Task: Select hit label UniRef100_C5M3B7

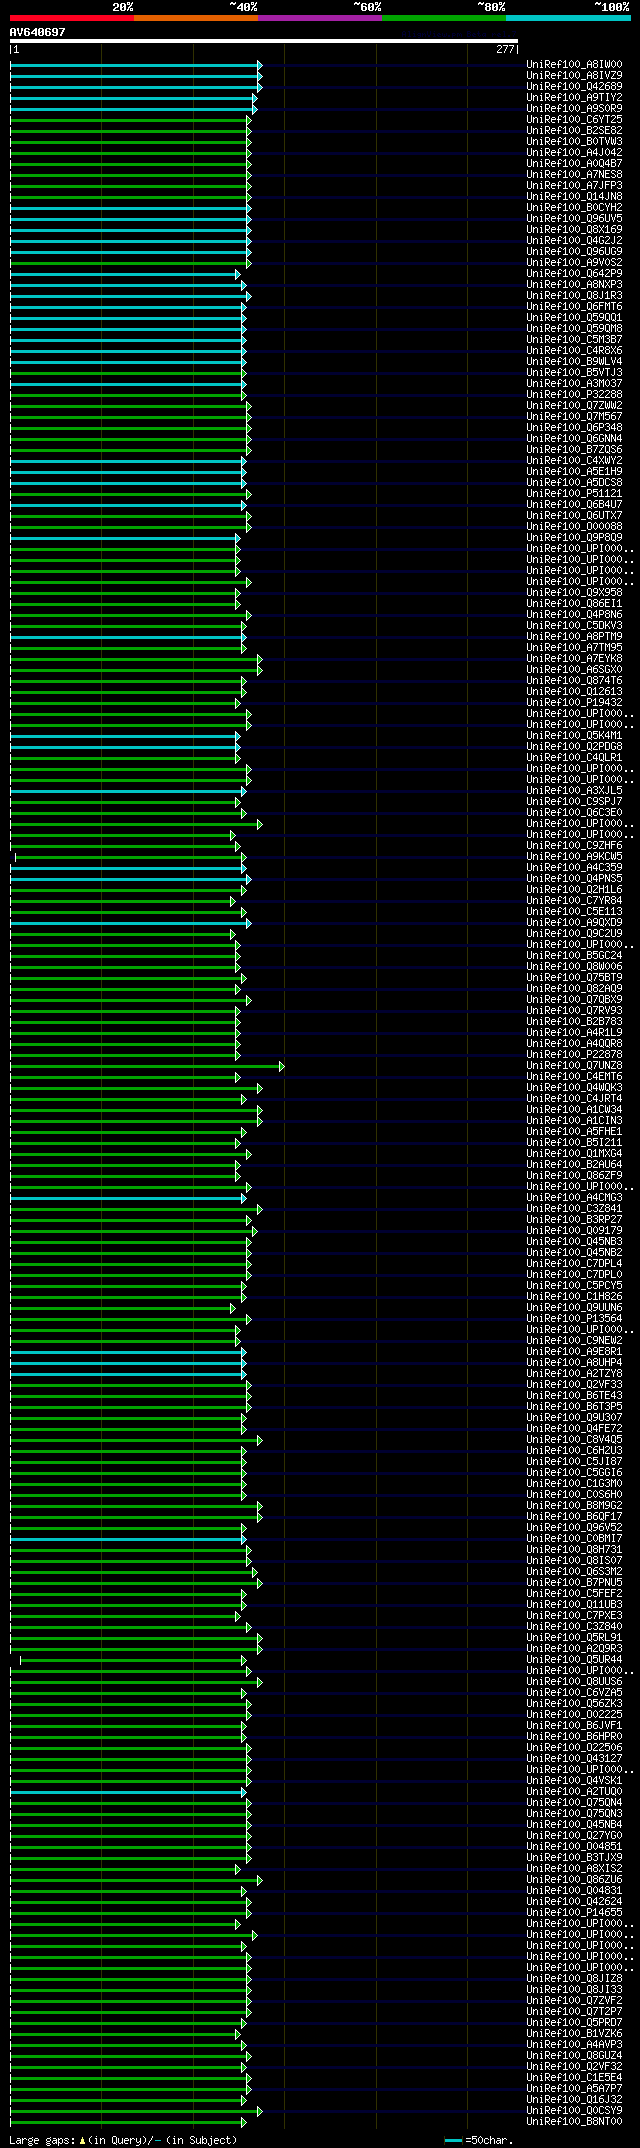Action: click(574, 340)
